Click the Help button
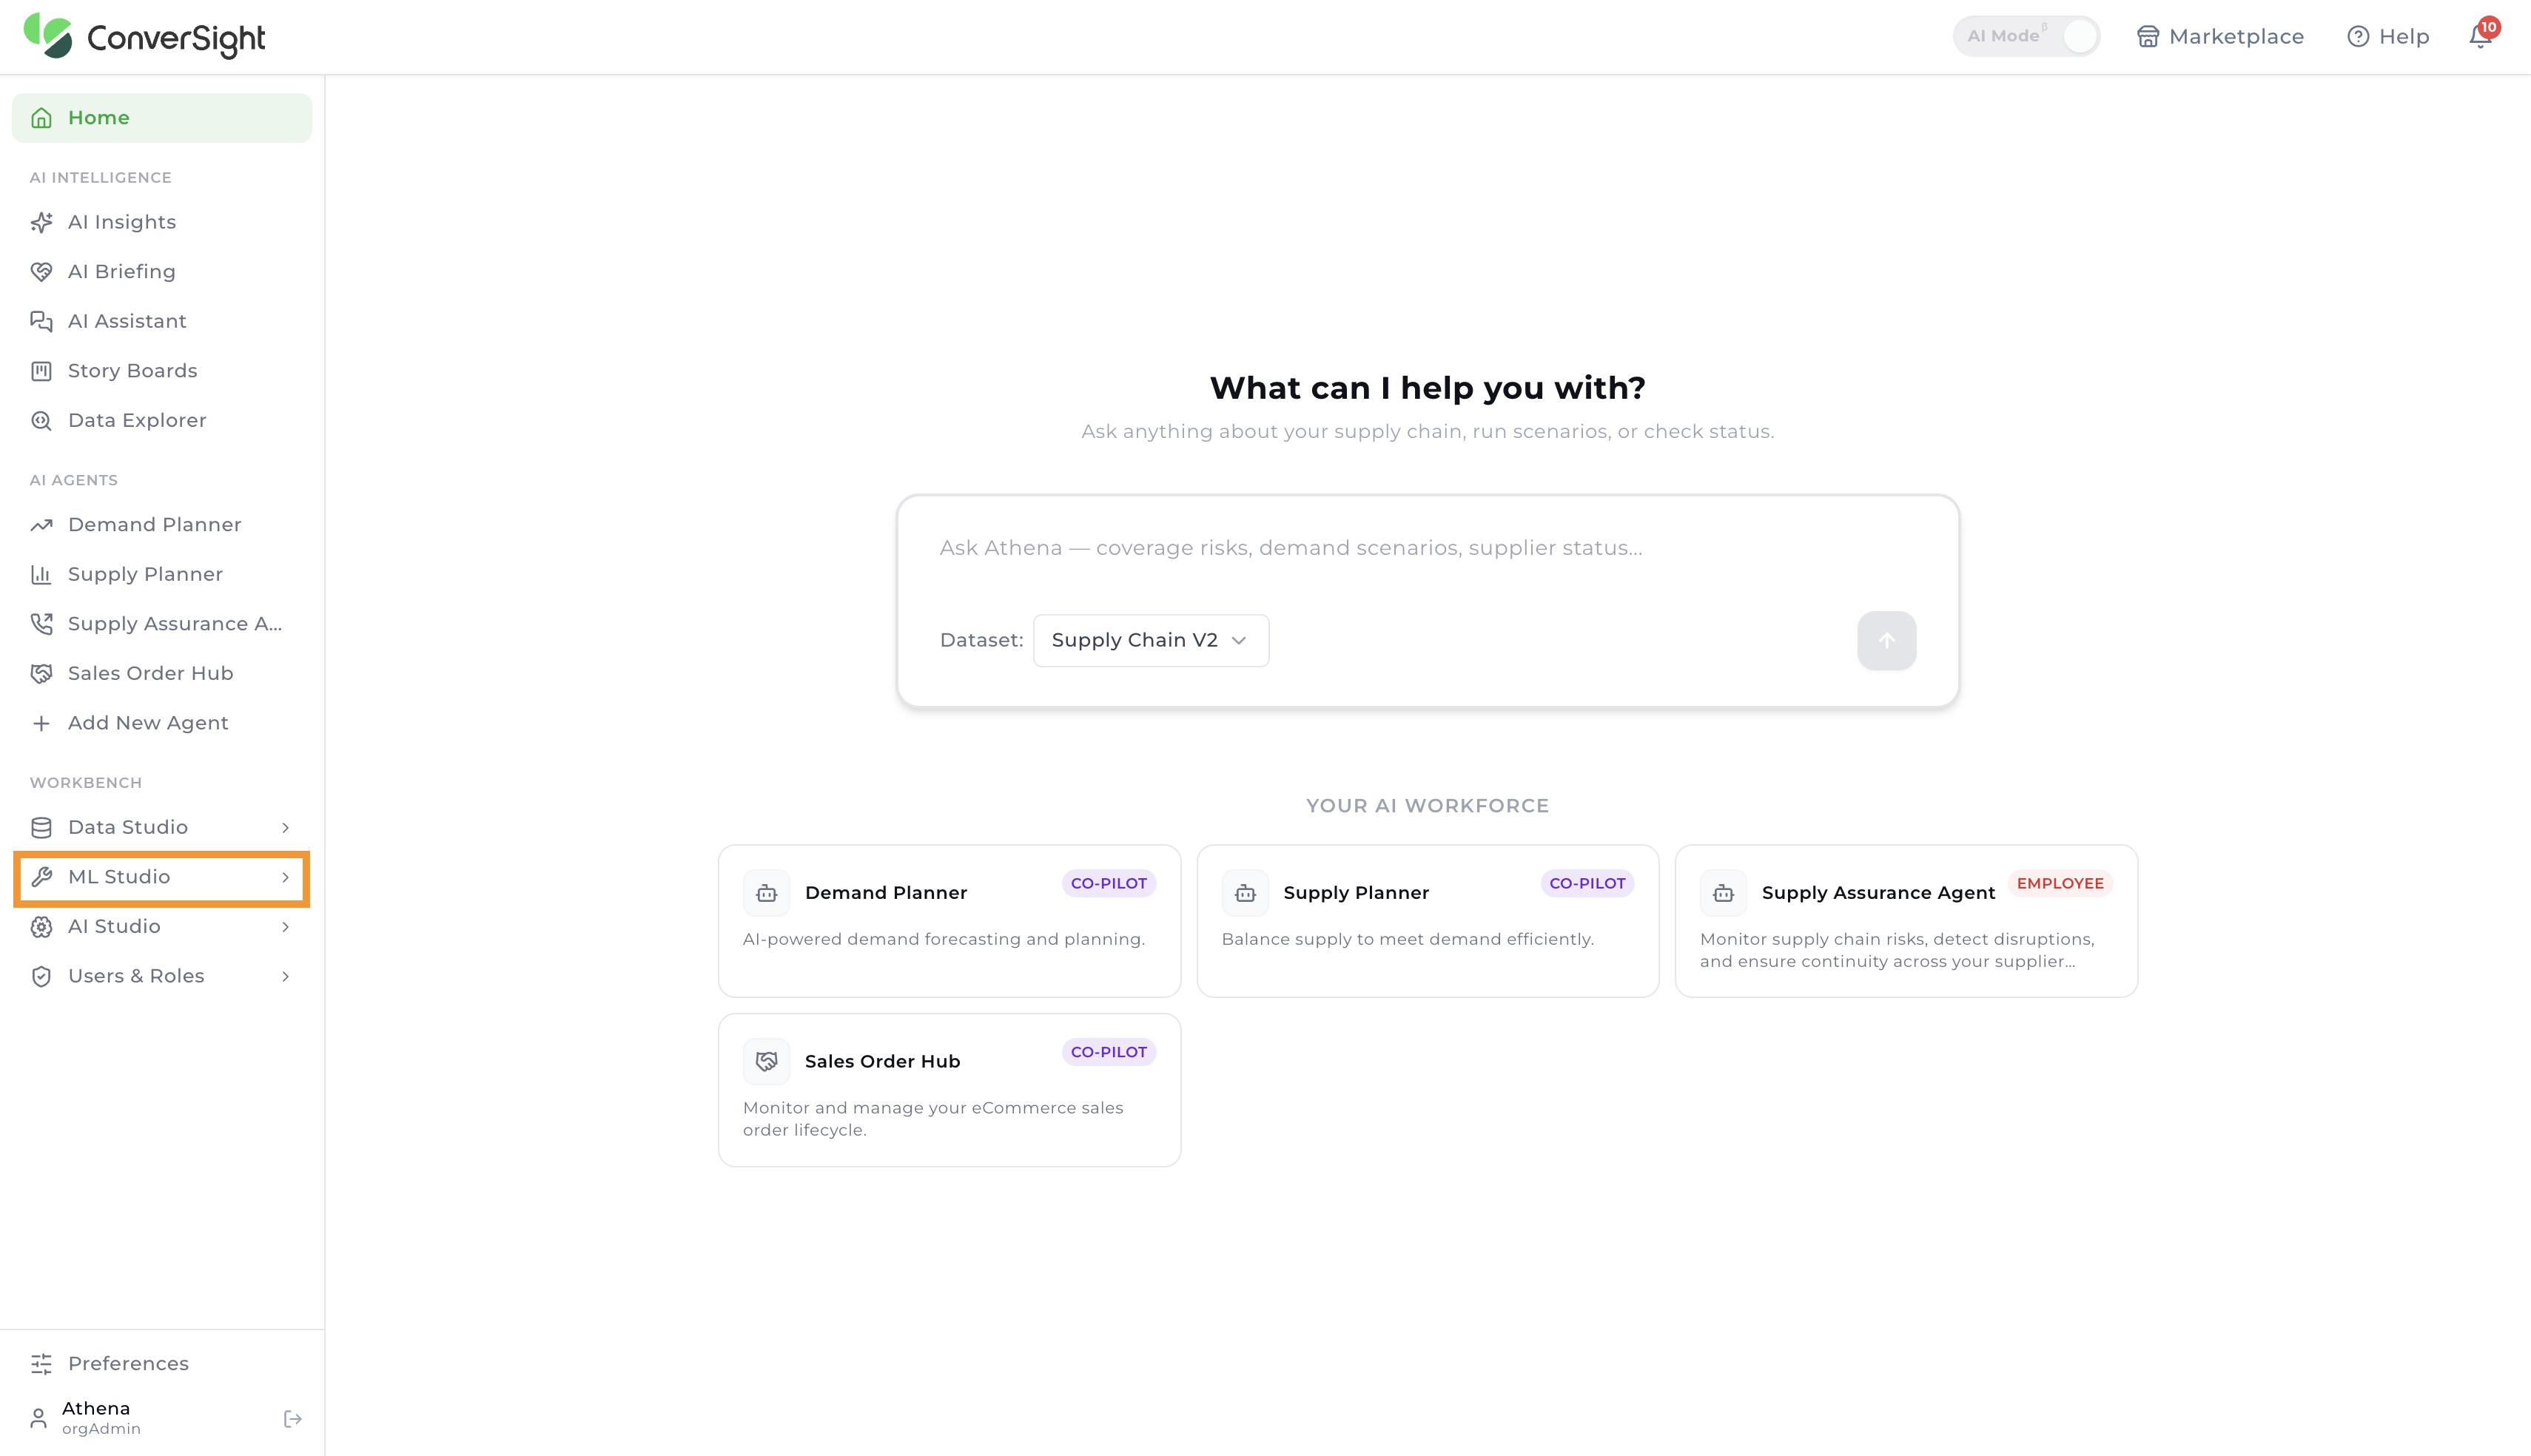 point(2388,36)
